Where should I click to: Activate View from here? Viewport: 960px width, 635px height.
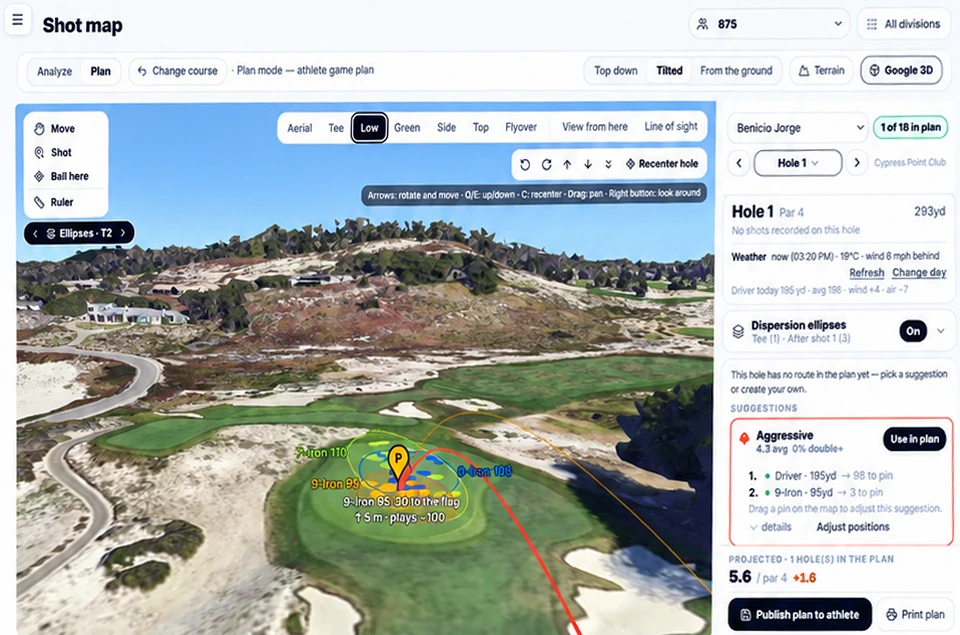(x=594, y=127)
